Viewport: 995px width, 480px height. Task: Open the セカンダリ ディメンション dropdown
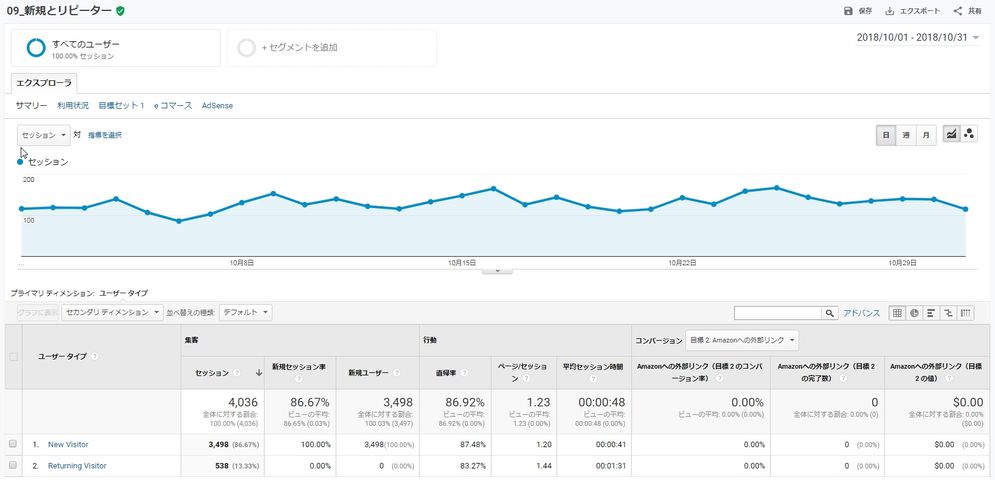(x=112, y=312)
